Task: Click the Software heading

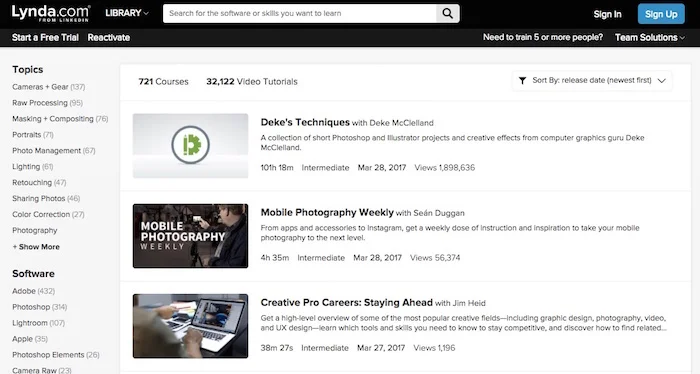Action: 33,274
